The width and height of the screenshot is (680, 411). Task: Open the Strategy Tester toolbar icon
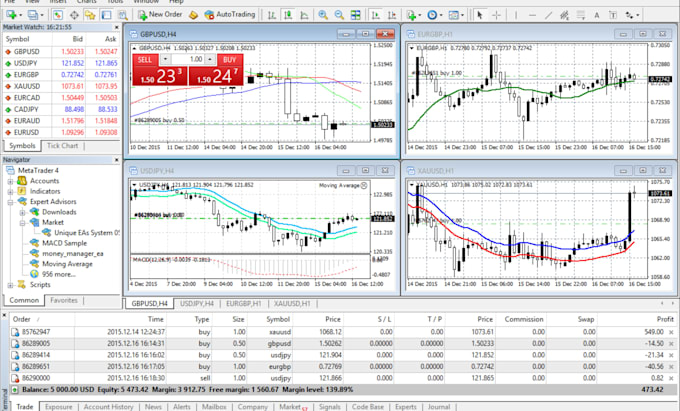123,15
